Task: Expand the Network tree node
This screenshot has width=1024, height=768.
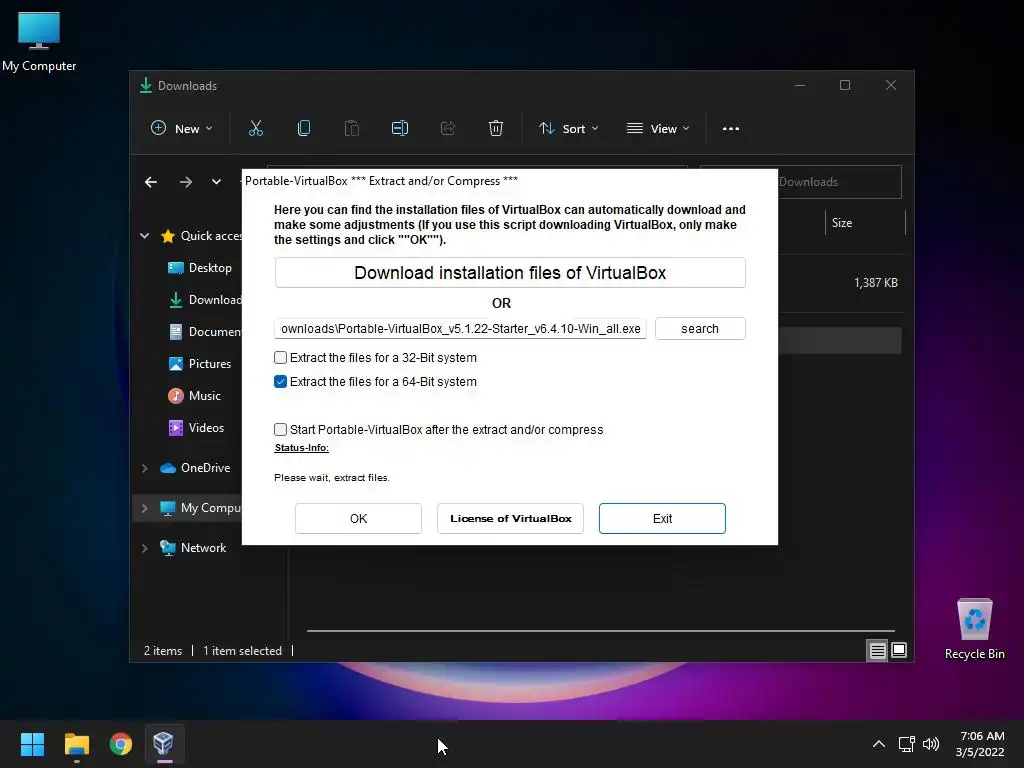Action: click(x=144, y=549)
